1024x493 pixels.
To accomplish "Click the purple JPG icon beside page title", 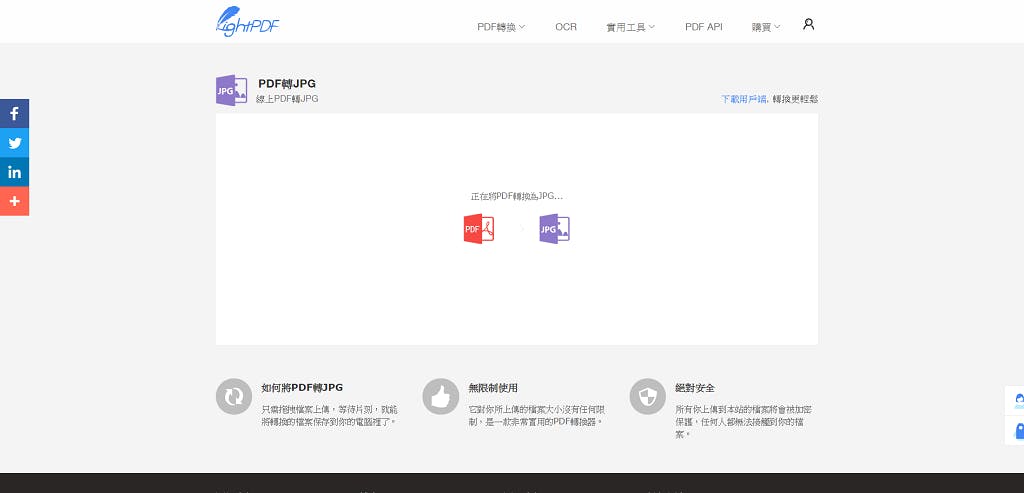I will (x=231, y=90).
